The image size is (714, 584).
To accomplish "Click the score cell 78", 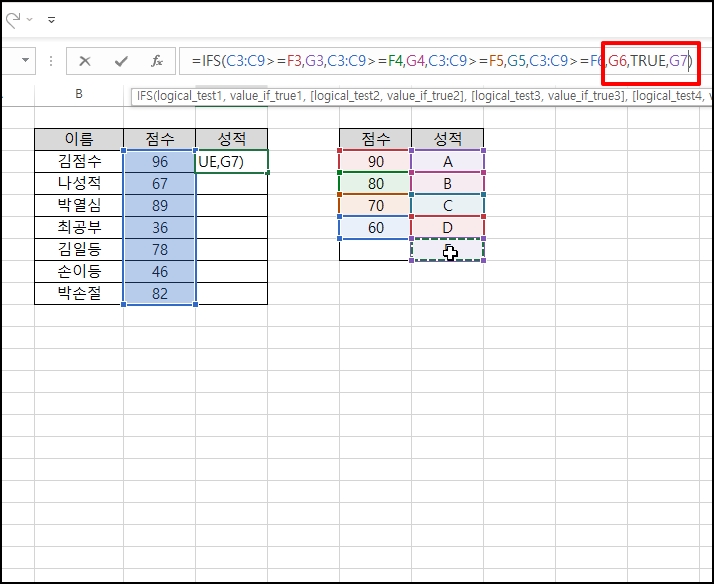I will click(x=160, y=249).
